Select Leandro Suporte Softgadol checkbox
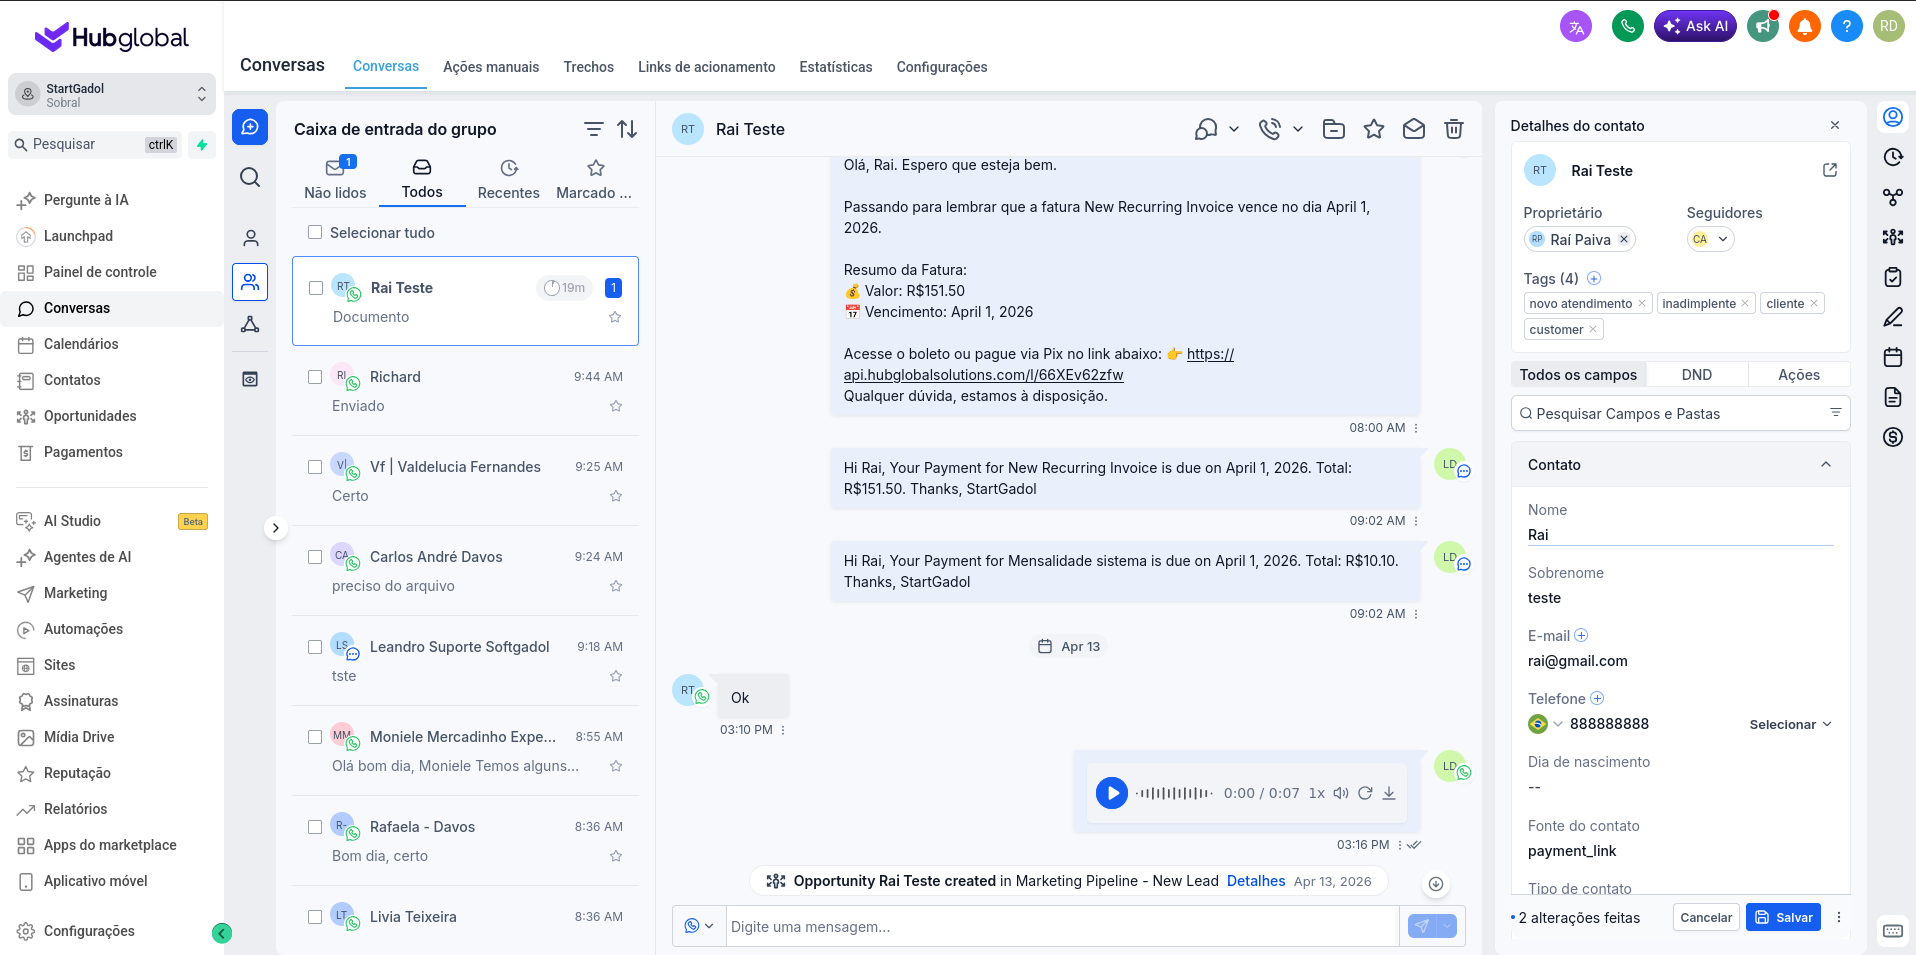1916x955 pixels. 315,647
